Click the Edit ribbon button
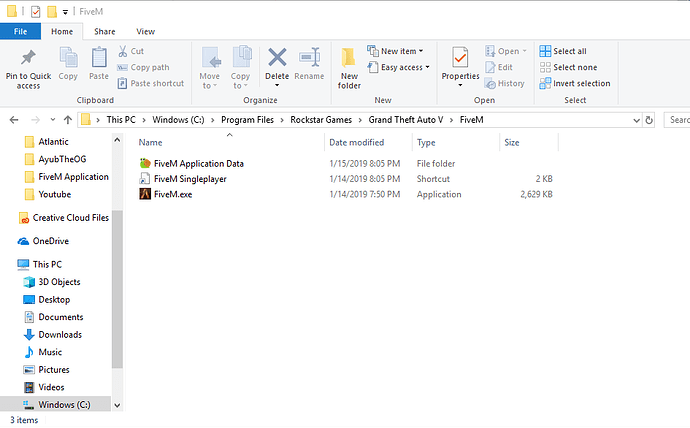Viewport: 690px width, 428px height. pos(499,67)
